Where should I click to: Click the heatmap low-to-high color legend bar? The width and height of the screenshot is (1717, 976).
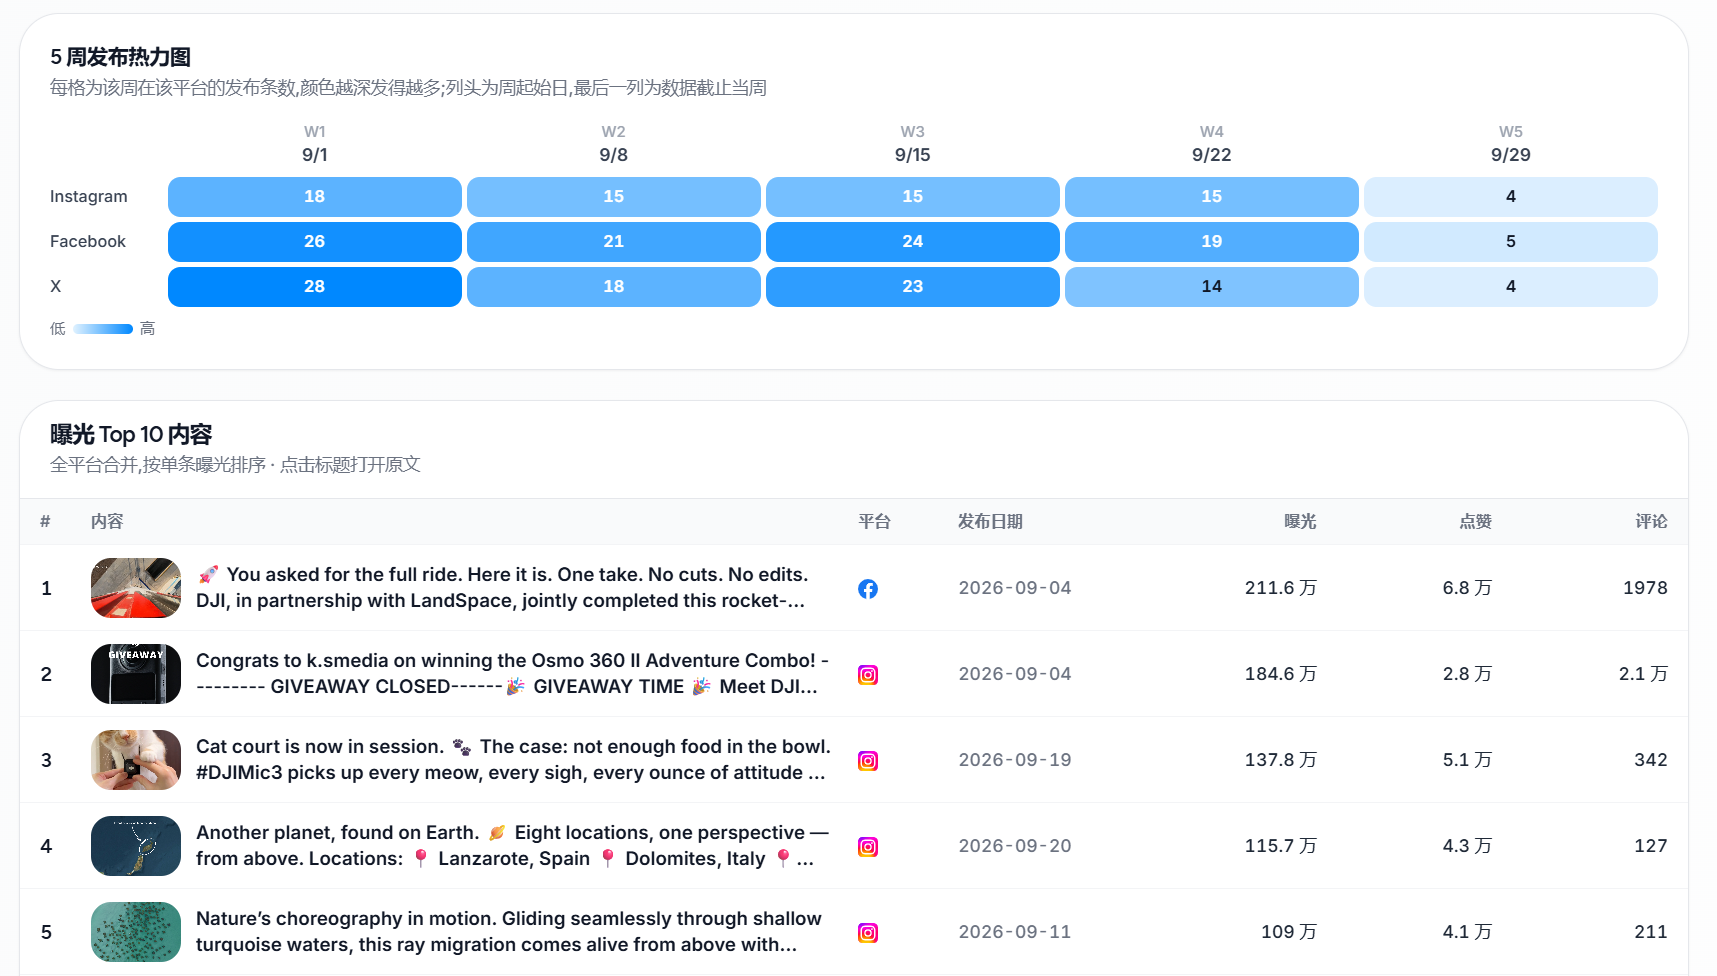(x=103, y=329)
